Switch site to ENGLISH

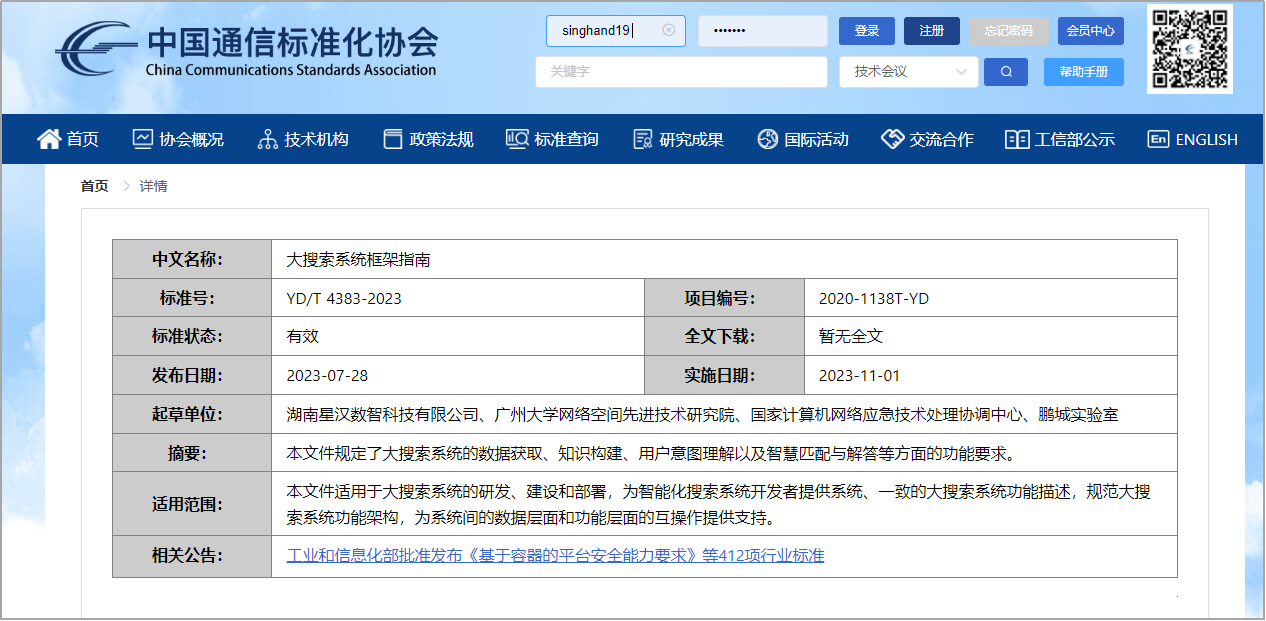pyautogui.click(x=1192, y=139)
